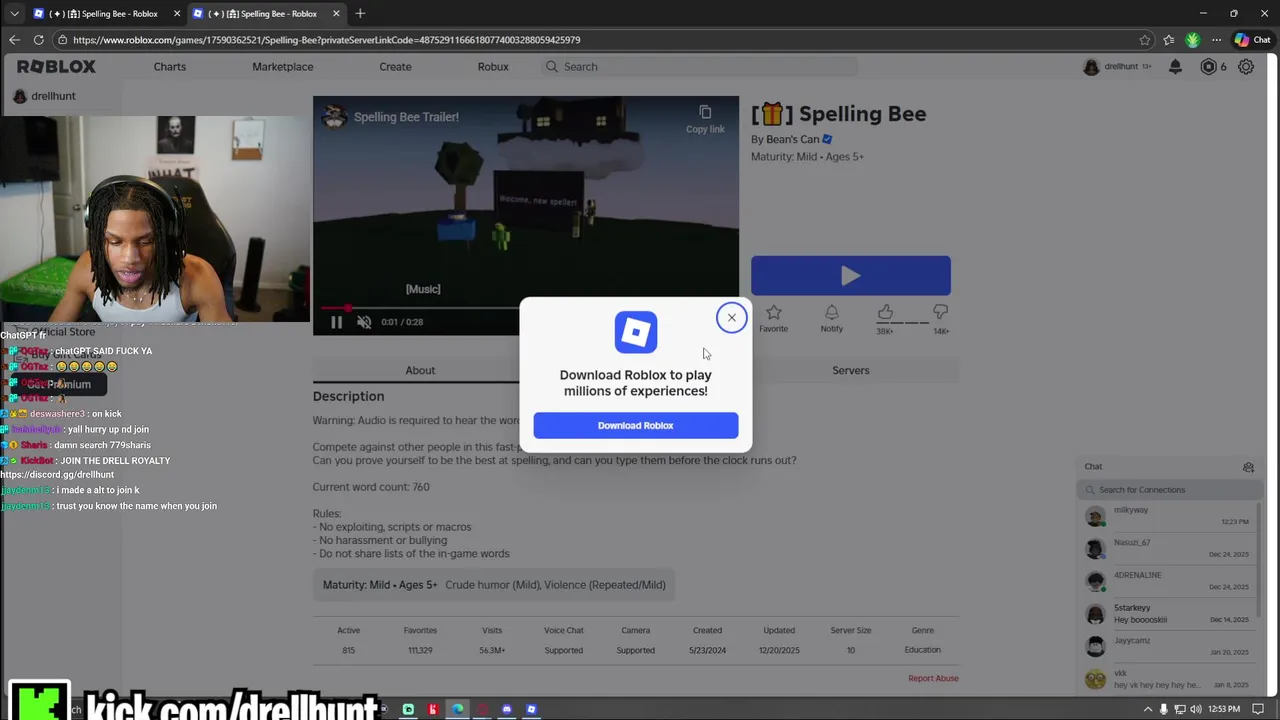Viewport: 1280px width, 720px height.
Task: Open chat with Jayycamz
Action: click(1168, 646)
